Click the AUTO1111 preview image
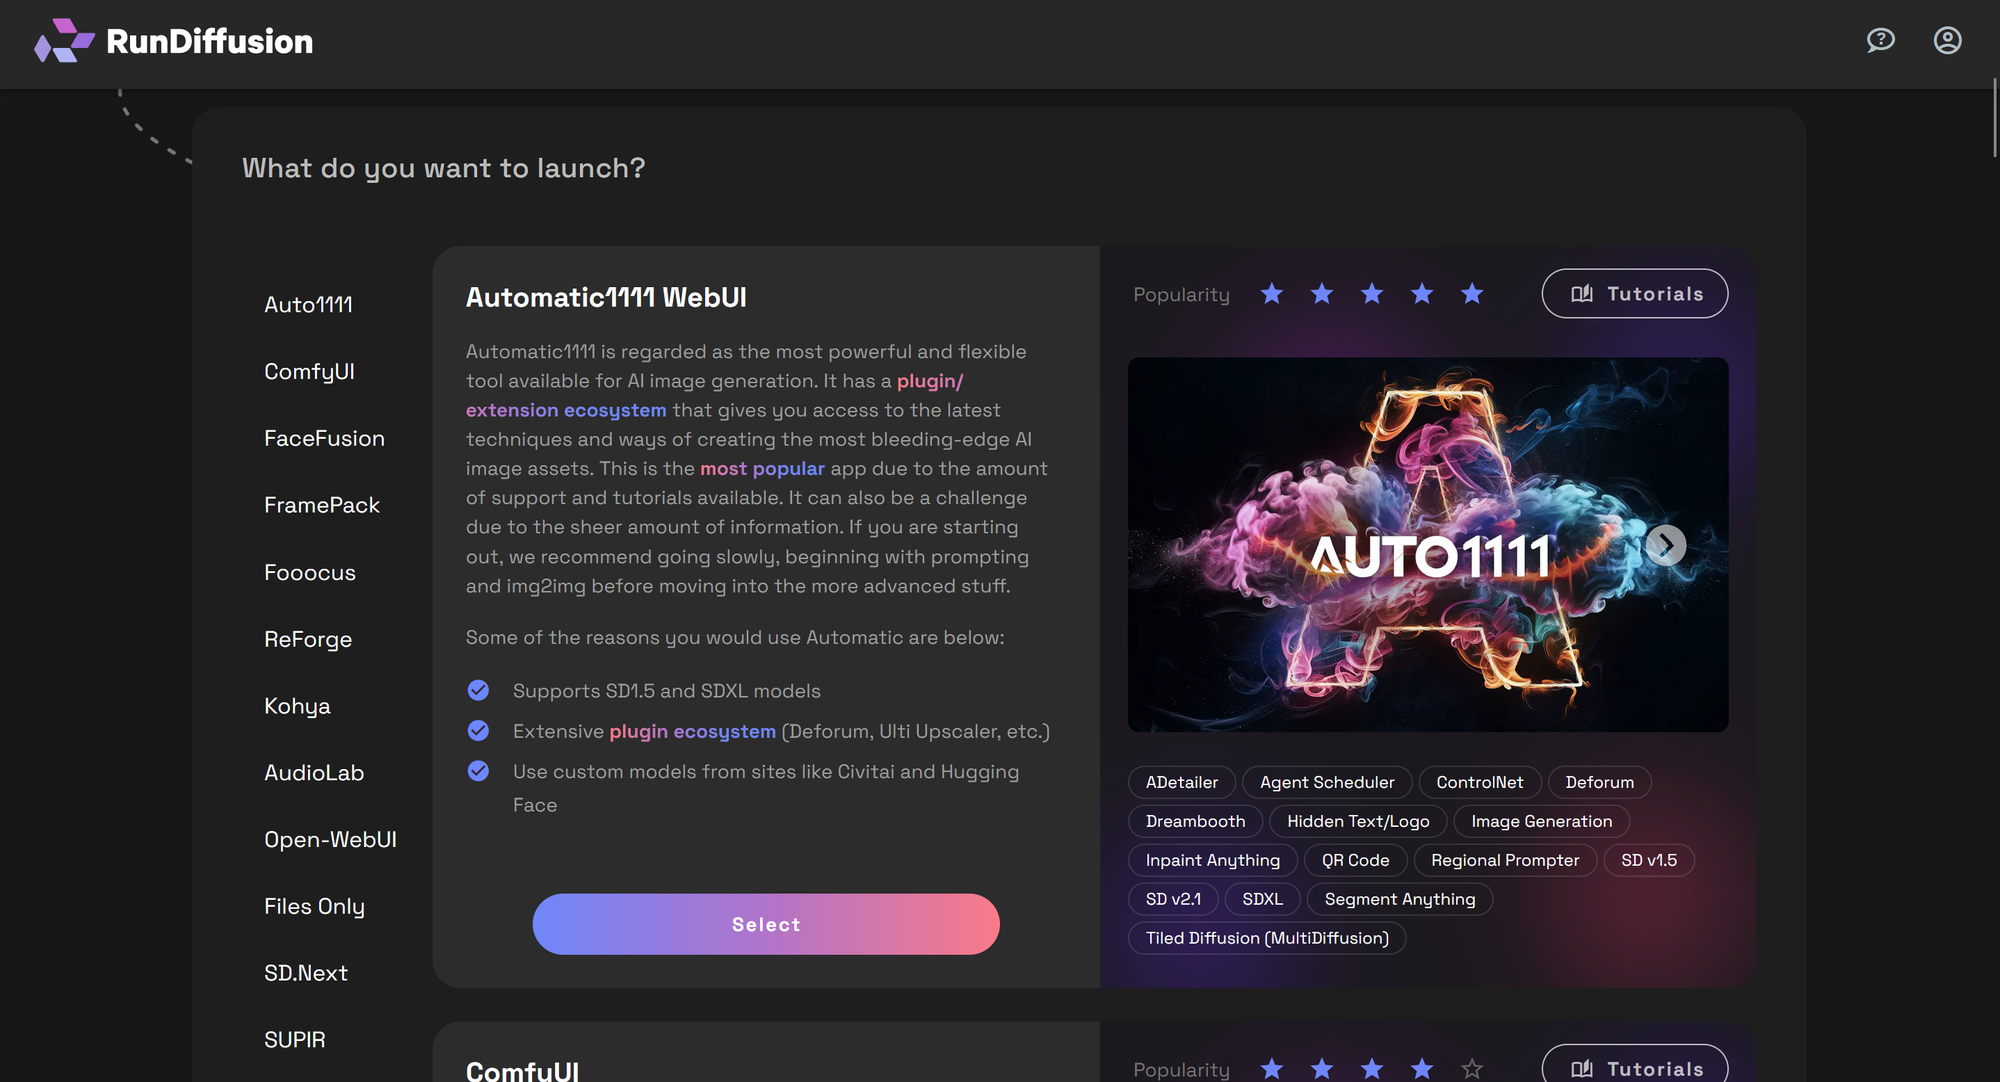This screenshot has width=2000, height=1082. 1428,545
